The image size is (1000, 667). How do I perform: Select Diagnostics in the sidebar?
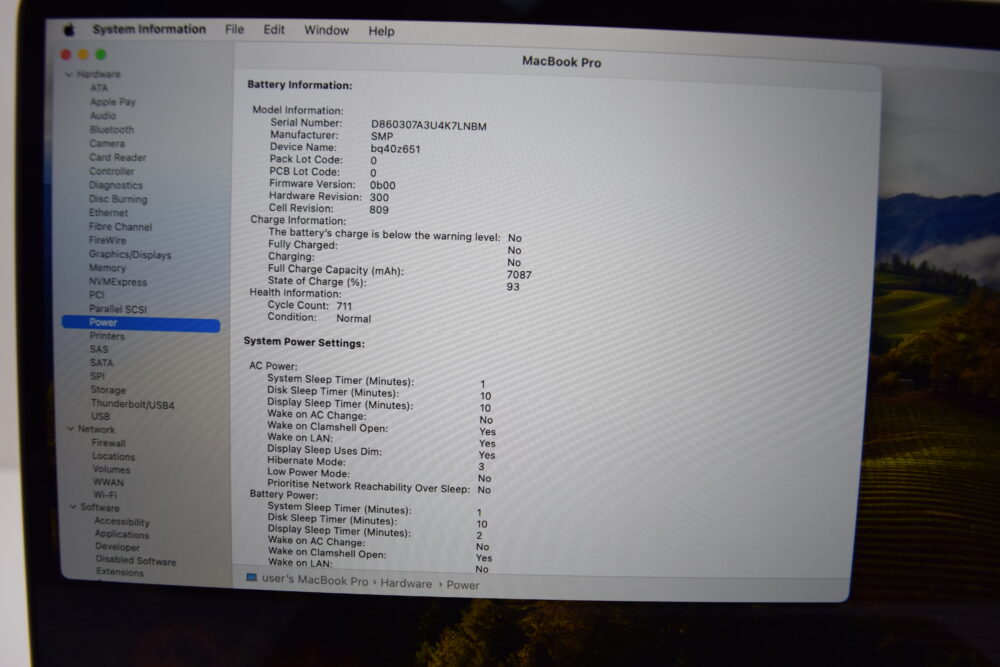(x=116, y=185)
